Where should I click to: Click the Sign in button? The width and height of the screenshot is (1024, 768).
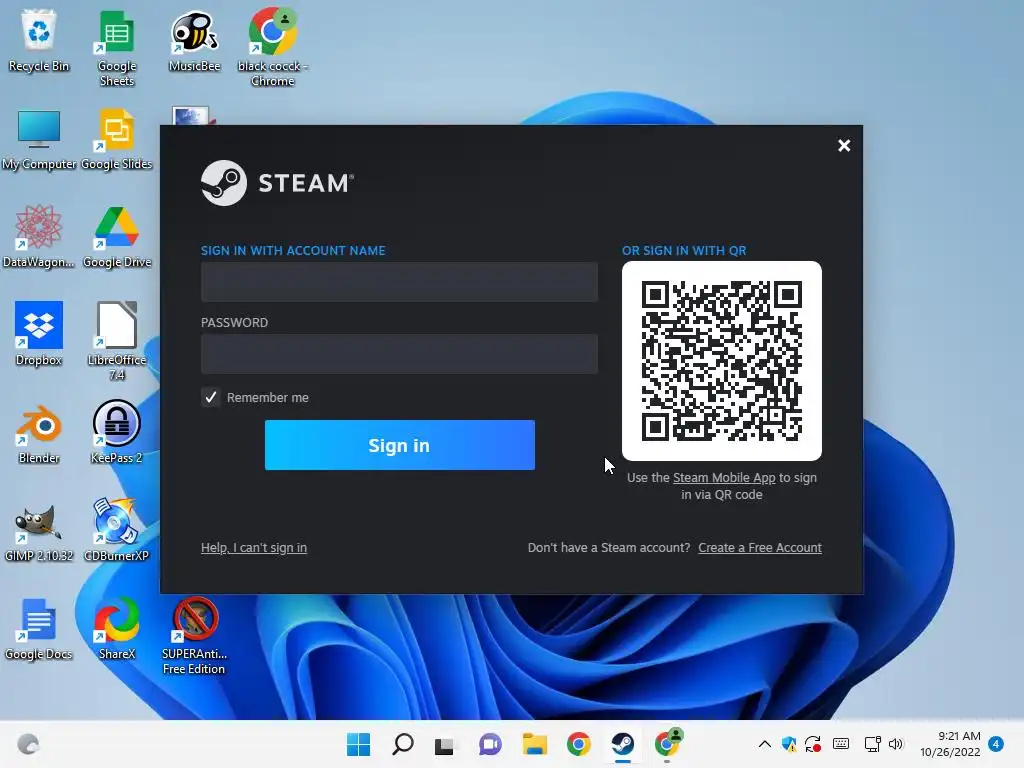point(400,445)
